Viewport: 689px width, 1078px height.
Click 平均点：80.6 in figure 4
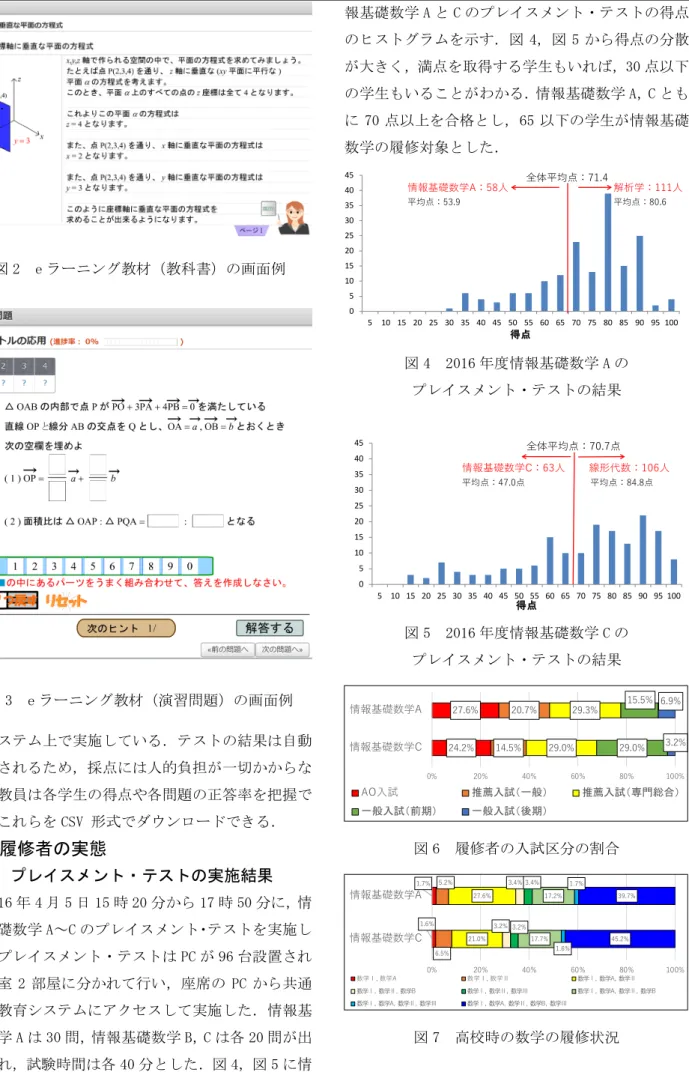click(640, 202)
